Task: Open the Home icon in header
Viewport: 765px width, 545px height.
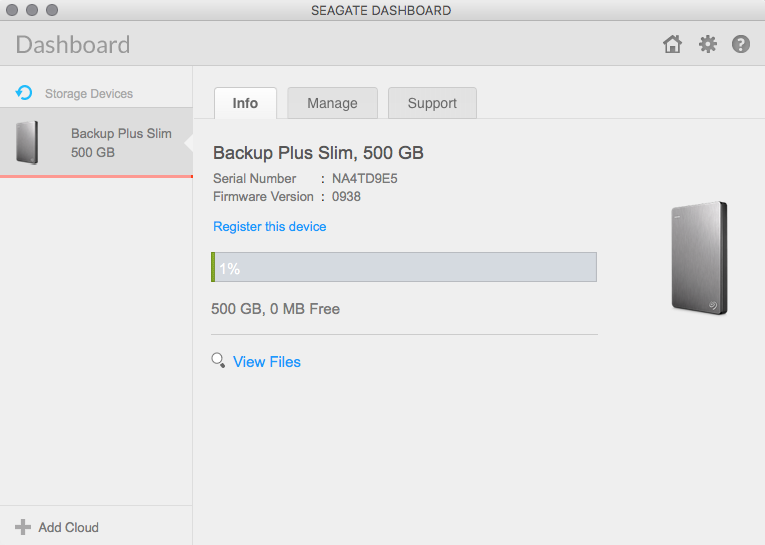Action: (672, 44)
